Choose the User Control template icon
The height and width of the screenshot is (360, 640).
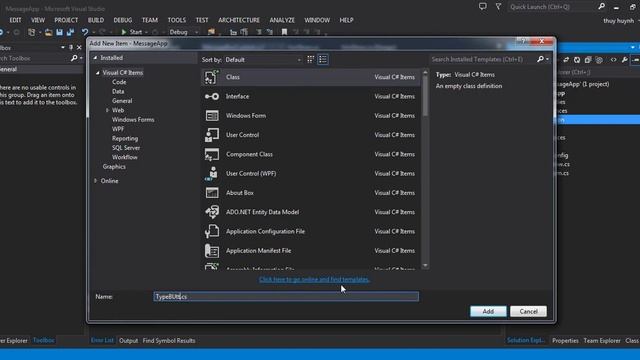click(211, 135)
